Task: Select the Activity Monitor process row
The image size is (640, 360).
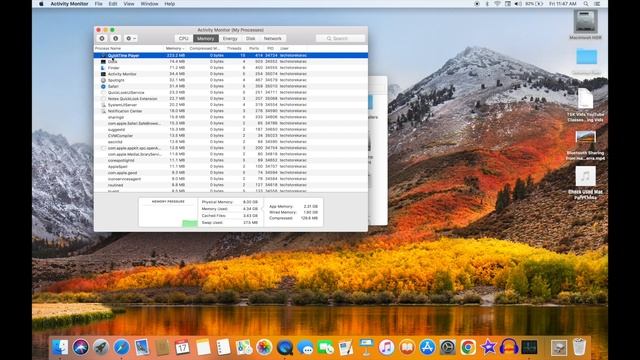Action: coord(231,74)
